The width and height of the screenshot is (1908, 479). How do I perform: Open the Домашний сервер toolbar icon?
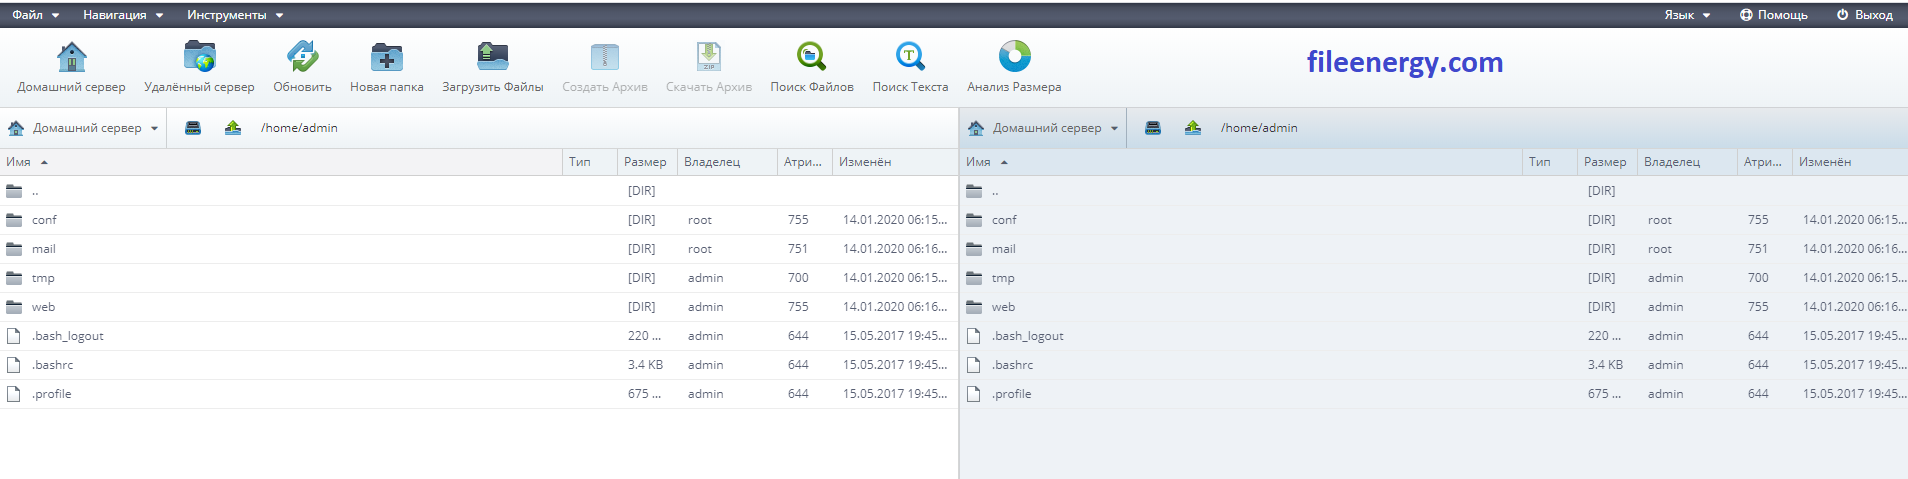click(71, 57)
